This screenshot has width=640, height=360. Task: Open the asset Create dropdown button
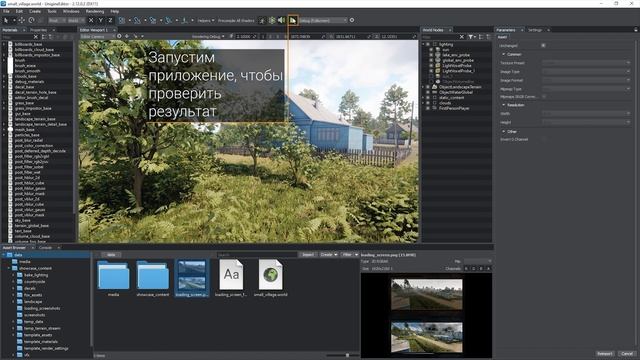329,254
